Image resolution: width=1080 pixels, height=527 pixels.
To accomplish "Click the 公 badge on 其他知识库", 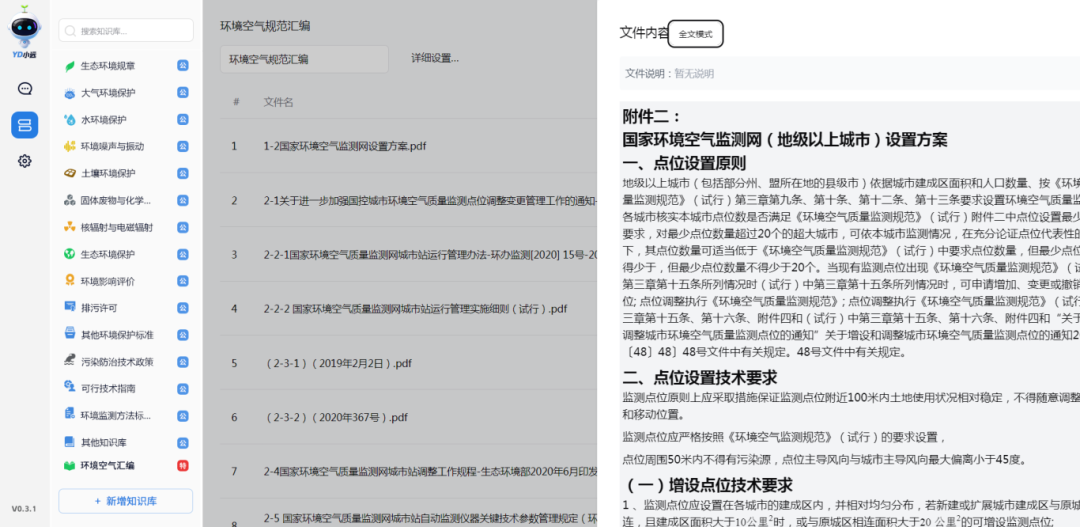I will click(183, 442).
